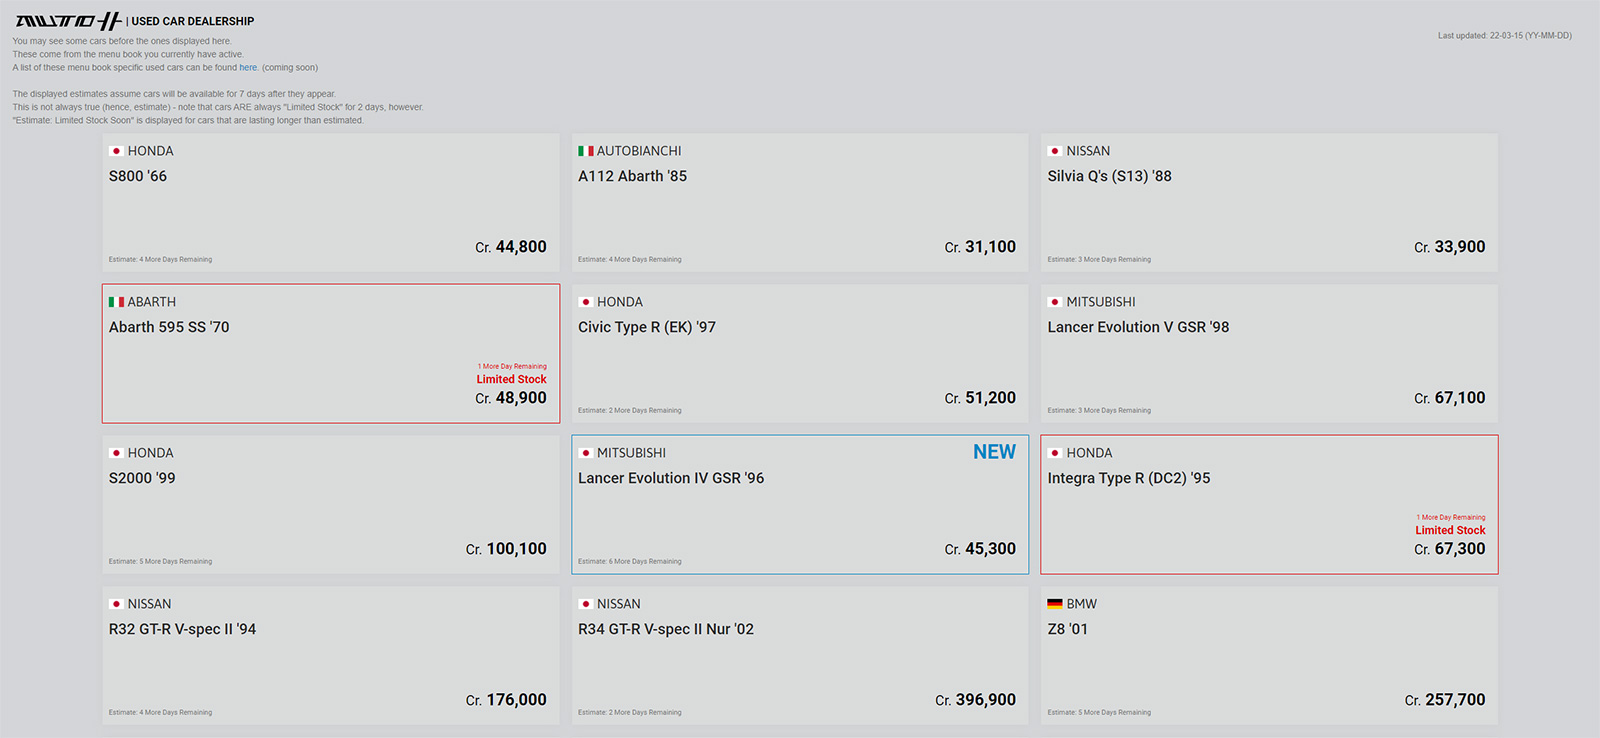Click the R34 GT-R price Cr. 396,900

click(975, 700)
